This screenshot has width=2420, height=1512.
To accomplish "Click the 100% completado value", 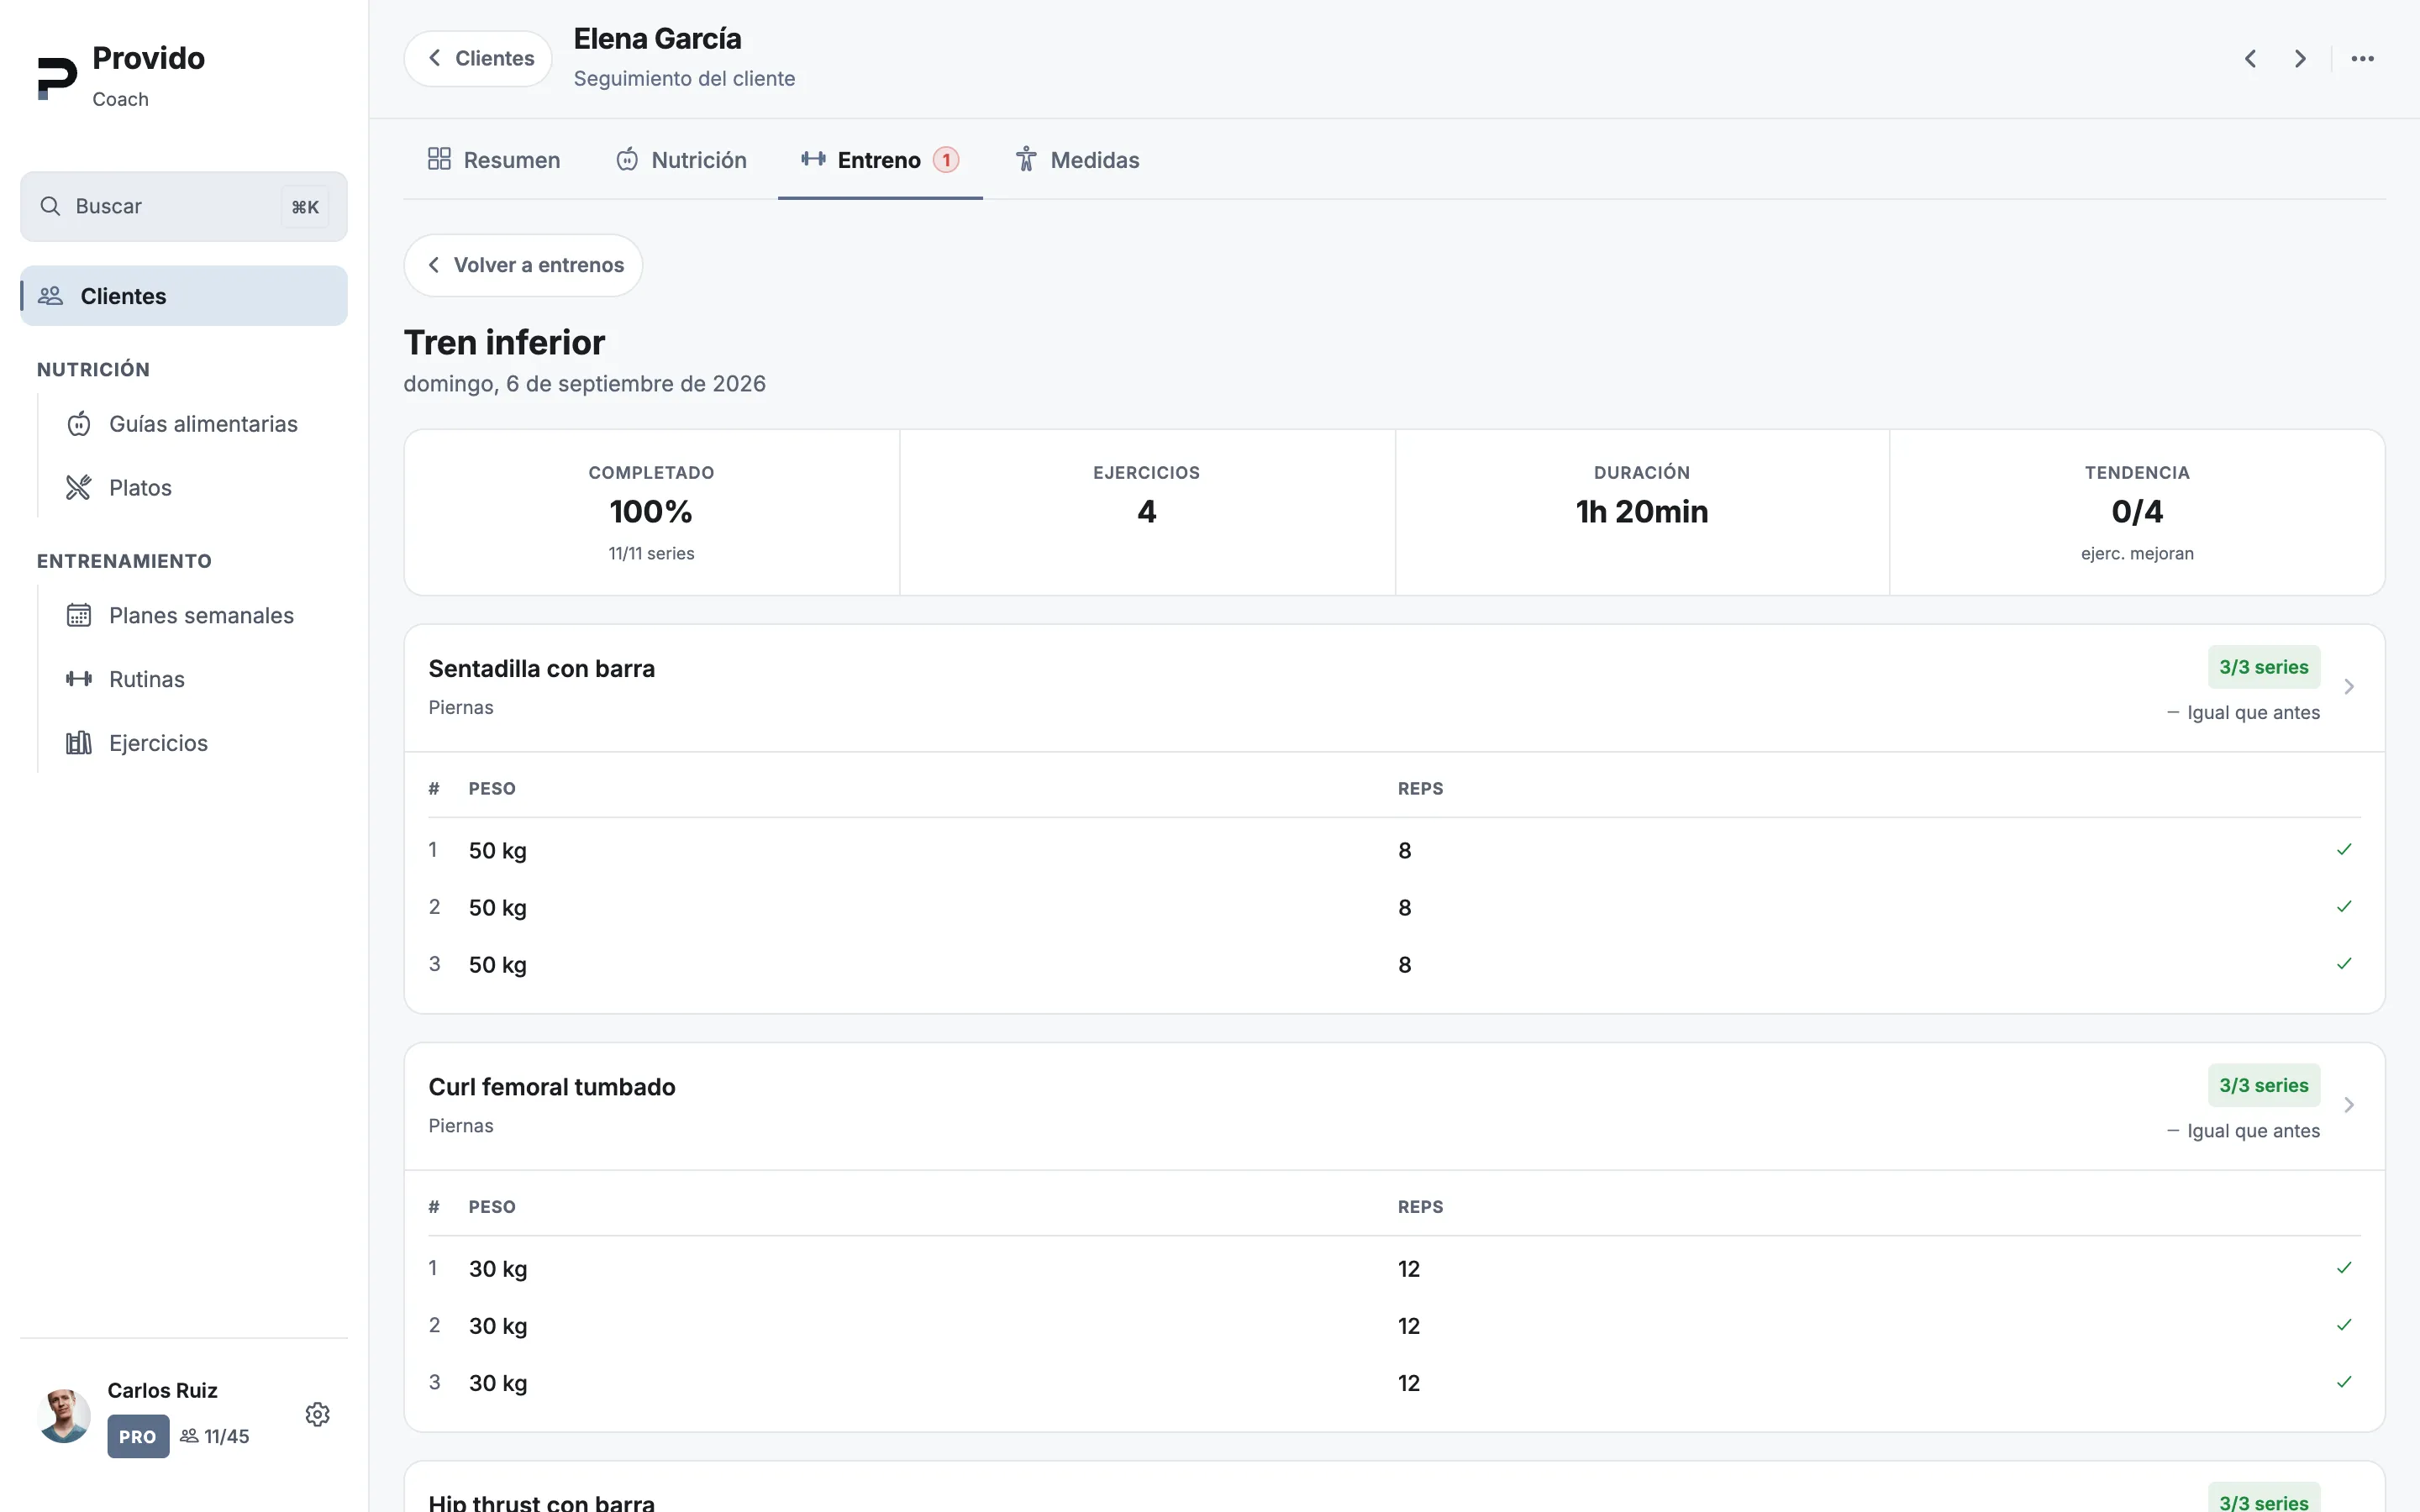I will [x=651, y=512].
